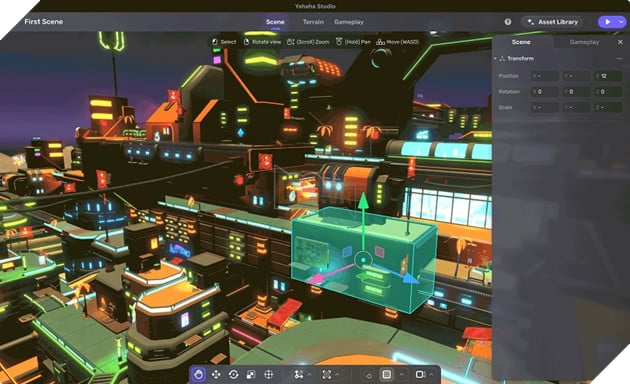
Task: Open the Transform section more options
Action: pos(620,59)
